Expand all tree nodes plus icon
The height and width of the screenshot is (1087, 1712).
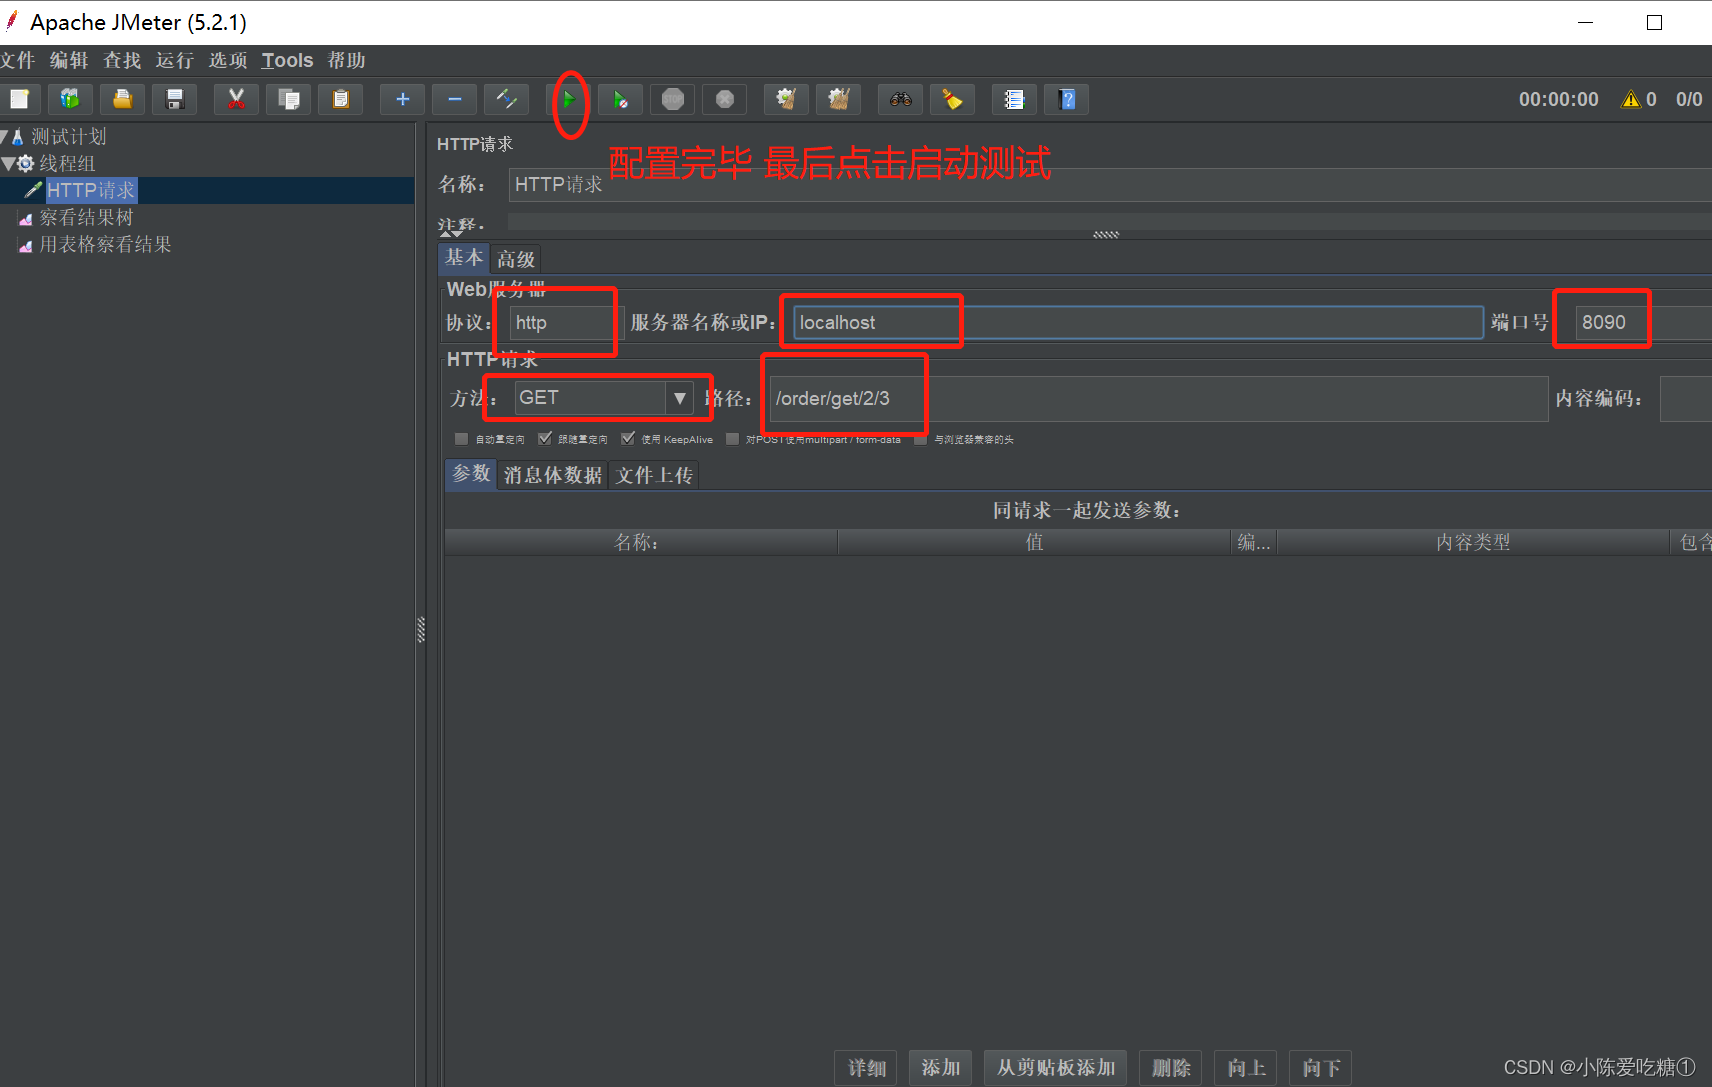[403, 99]
